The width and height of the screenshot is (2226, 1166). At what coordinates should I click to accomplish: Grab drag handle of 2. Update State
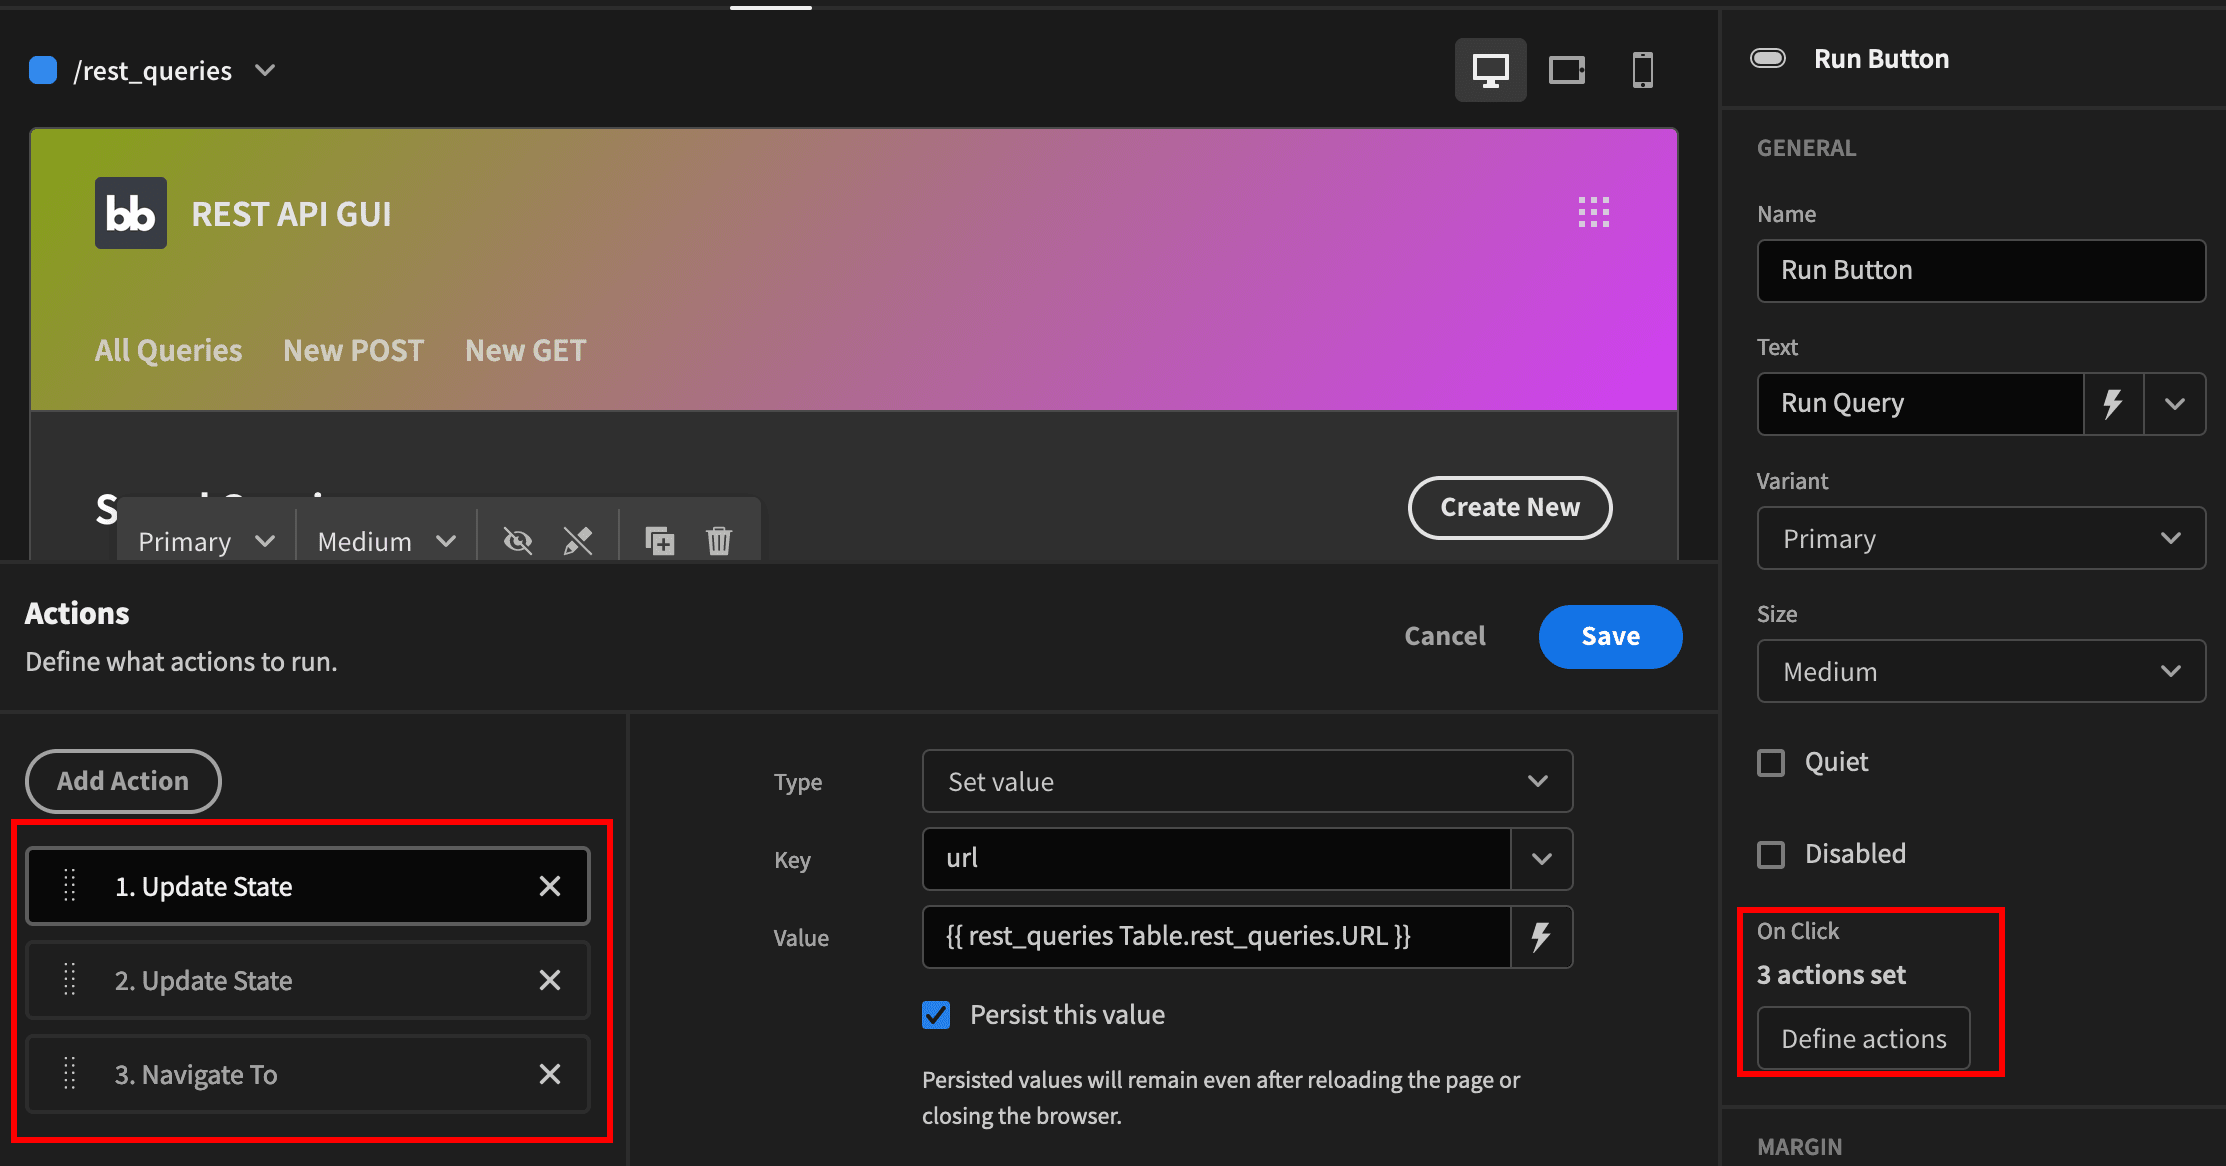tap(70, 980)
